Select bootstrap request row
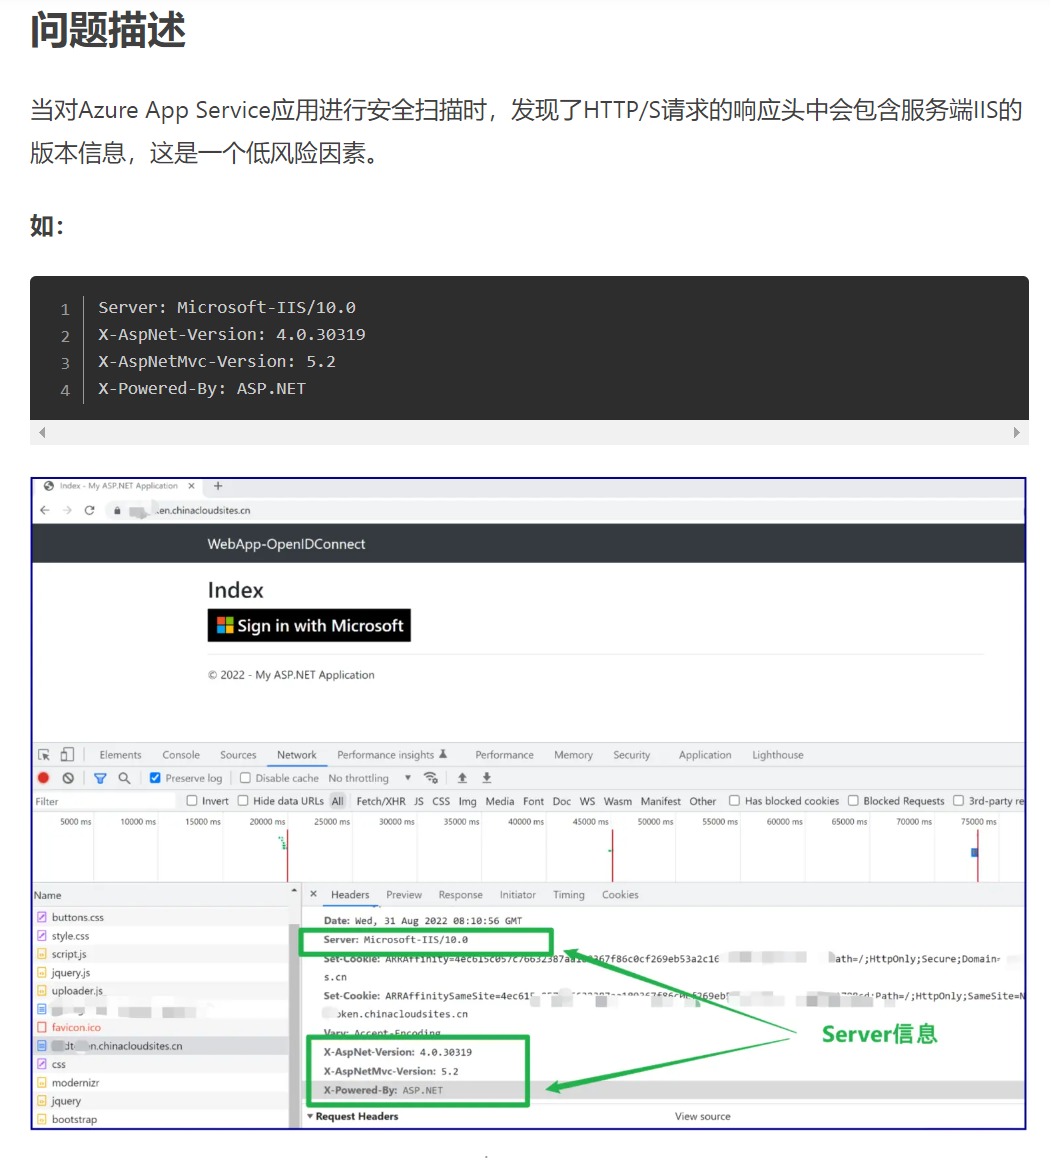The image size is (1050, 1159). [x=161, y=1119]
